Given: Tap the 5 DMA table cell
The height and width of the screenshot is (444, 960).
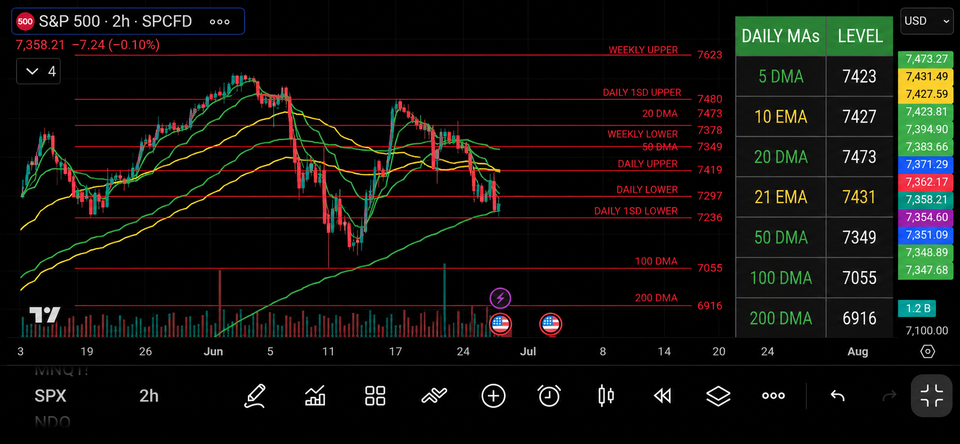Looking at the screenshot, I should [x=781, y=77].
